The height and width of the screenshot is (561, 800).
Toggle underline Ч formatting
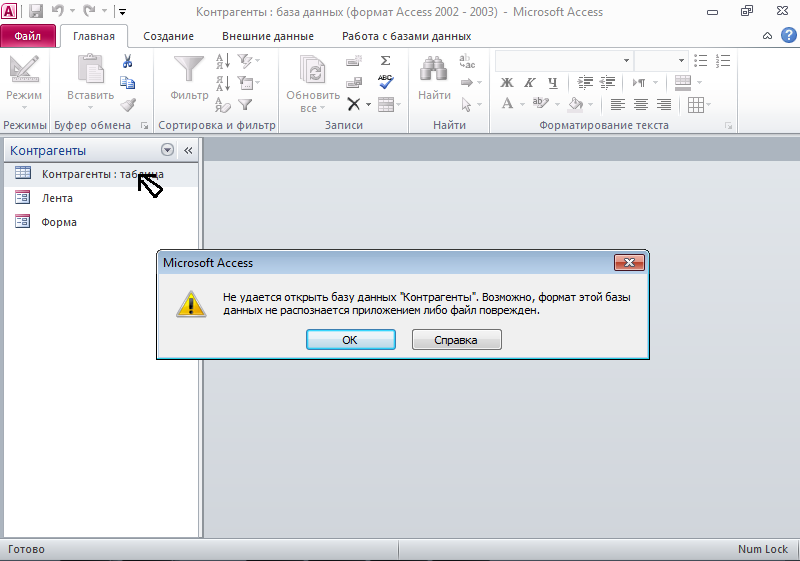coord(553,83)
